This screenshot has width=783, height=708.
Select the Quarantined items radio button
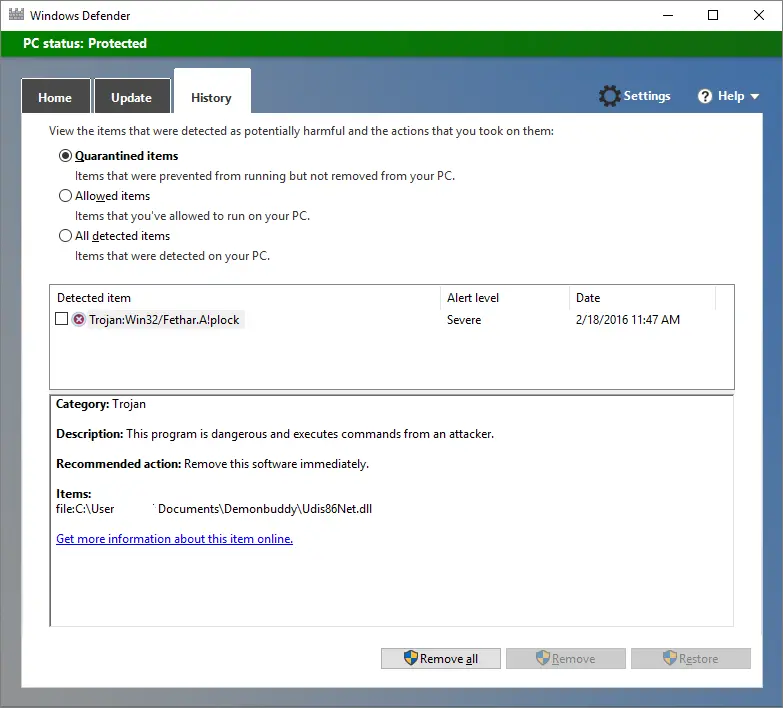point(66,156)
